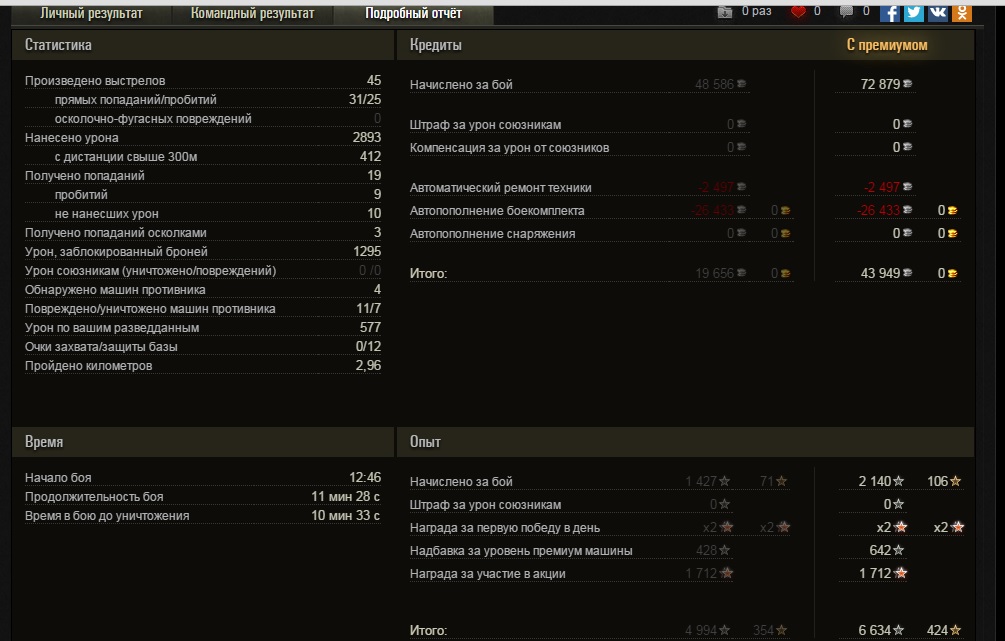Click the shots fired value 45
The height and width of the screenshot is (641, 1005).
[374, 81]
